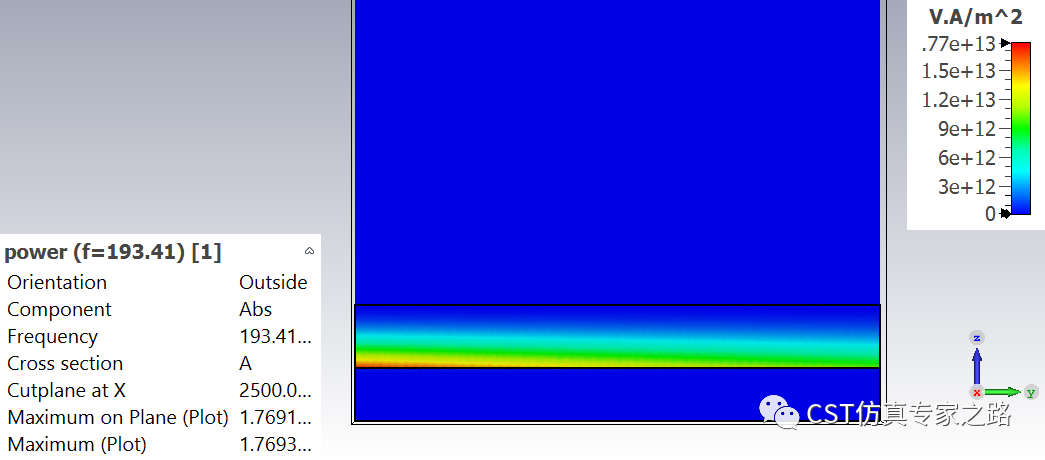Collapse the power info panel chevron
Screen dimensions: 1045x460
pyautogui.click(x=309, y=251)
